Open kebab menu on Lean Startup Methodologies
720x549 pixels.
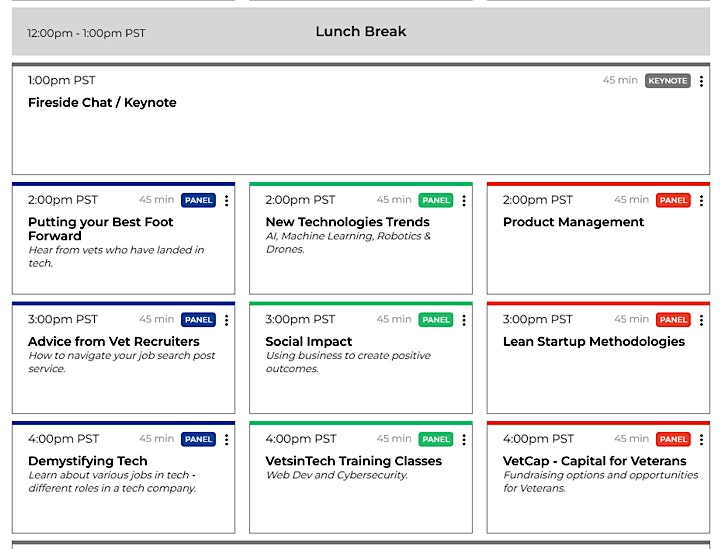click(x=701, y=320)
